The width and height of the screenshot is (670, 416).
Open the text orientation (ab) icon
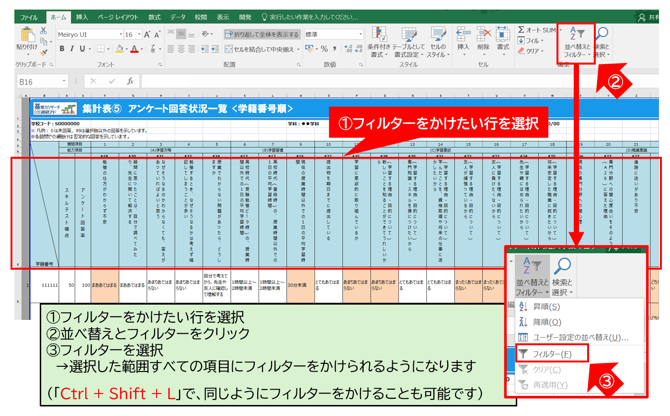click(x=206, y=34)
